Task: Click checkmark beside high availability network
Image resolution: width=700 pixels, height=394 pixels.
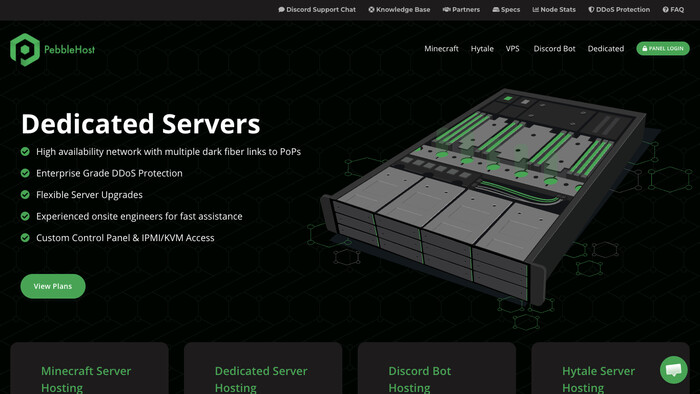Action: tap(25, 152)
